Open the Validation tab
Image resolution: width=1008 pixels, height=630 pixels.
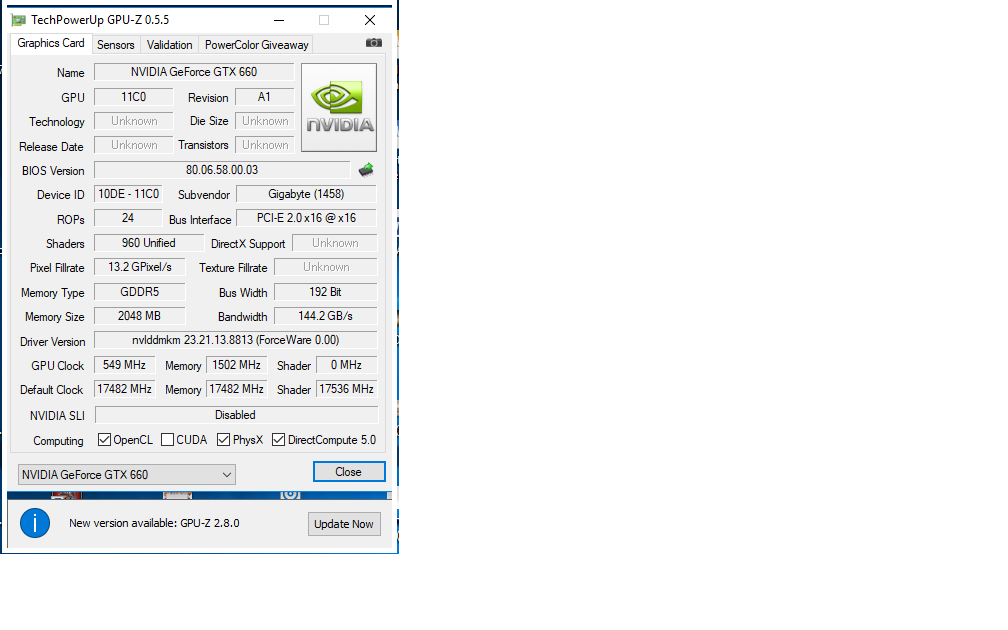tap(169, 45)
